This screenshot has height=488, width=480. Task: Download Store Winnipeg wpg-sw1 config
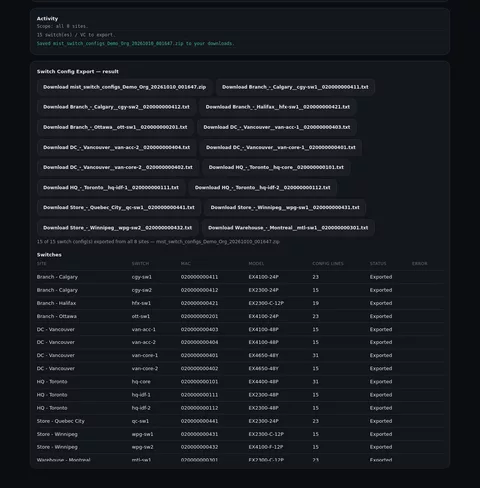pos(285,208)
